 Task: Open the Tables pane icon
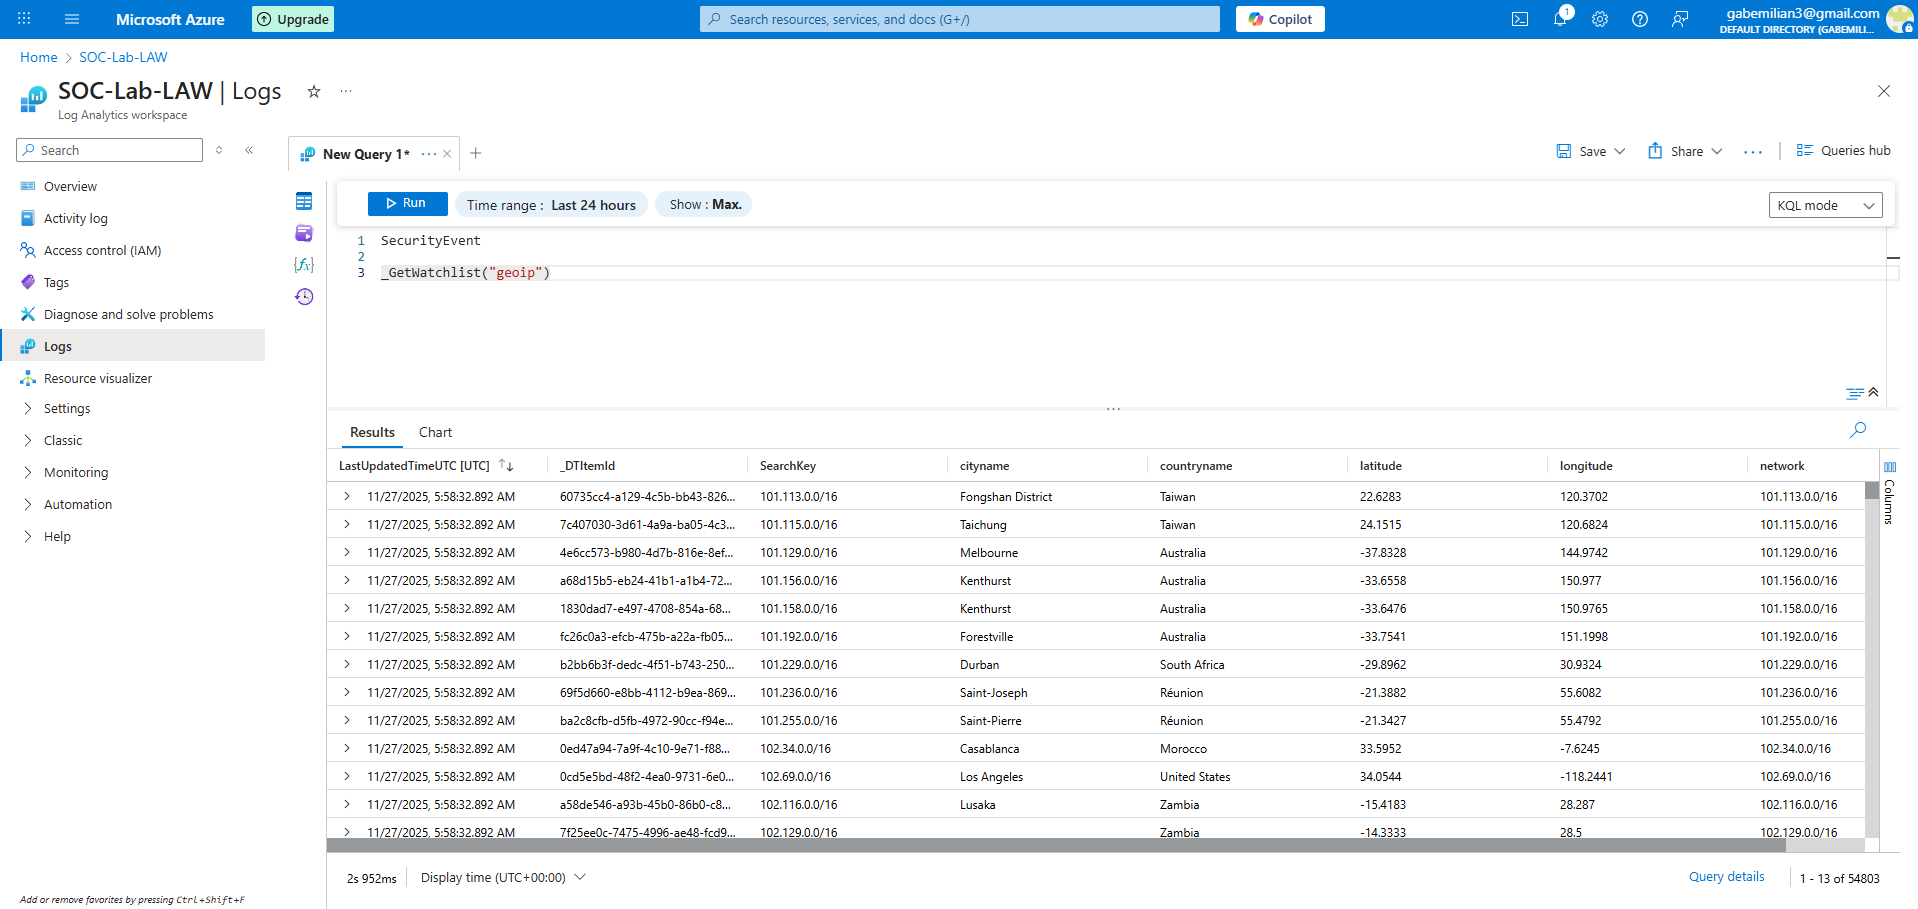pyautogui.click(x=304, y=201)
